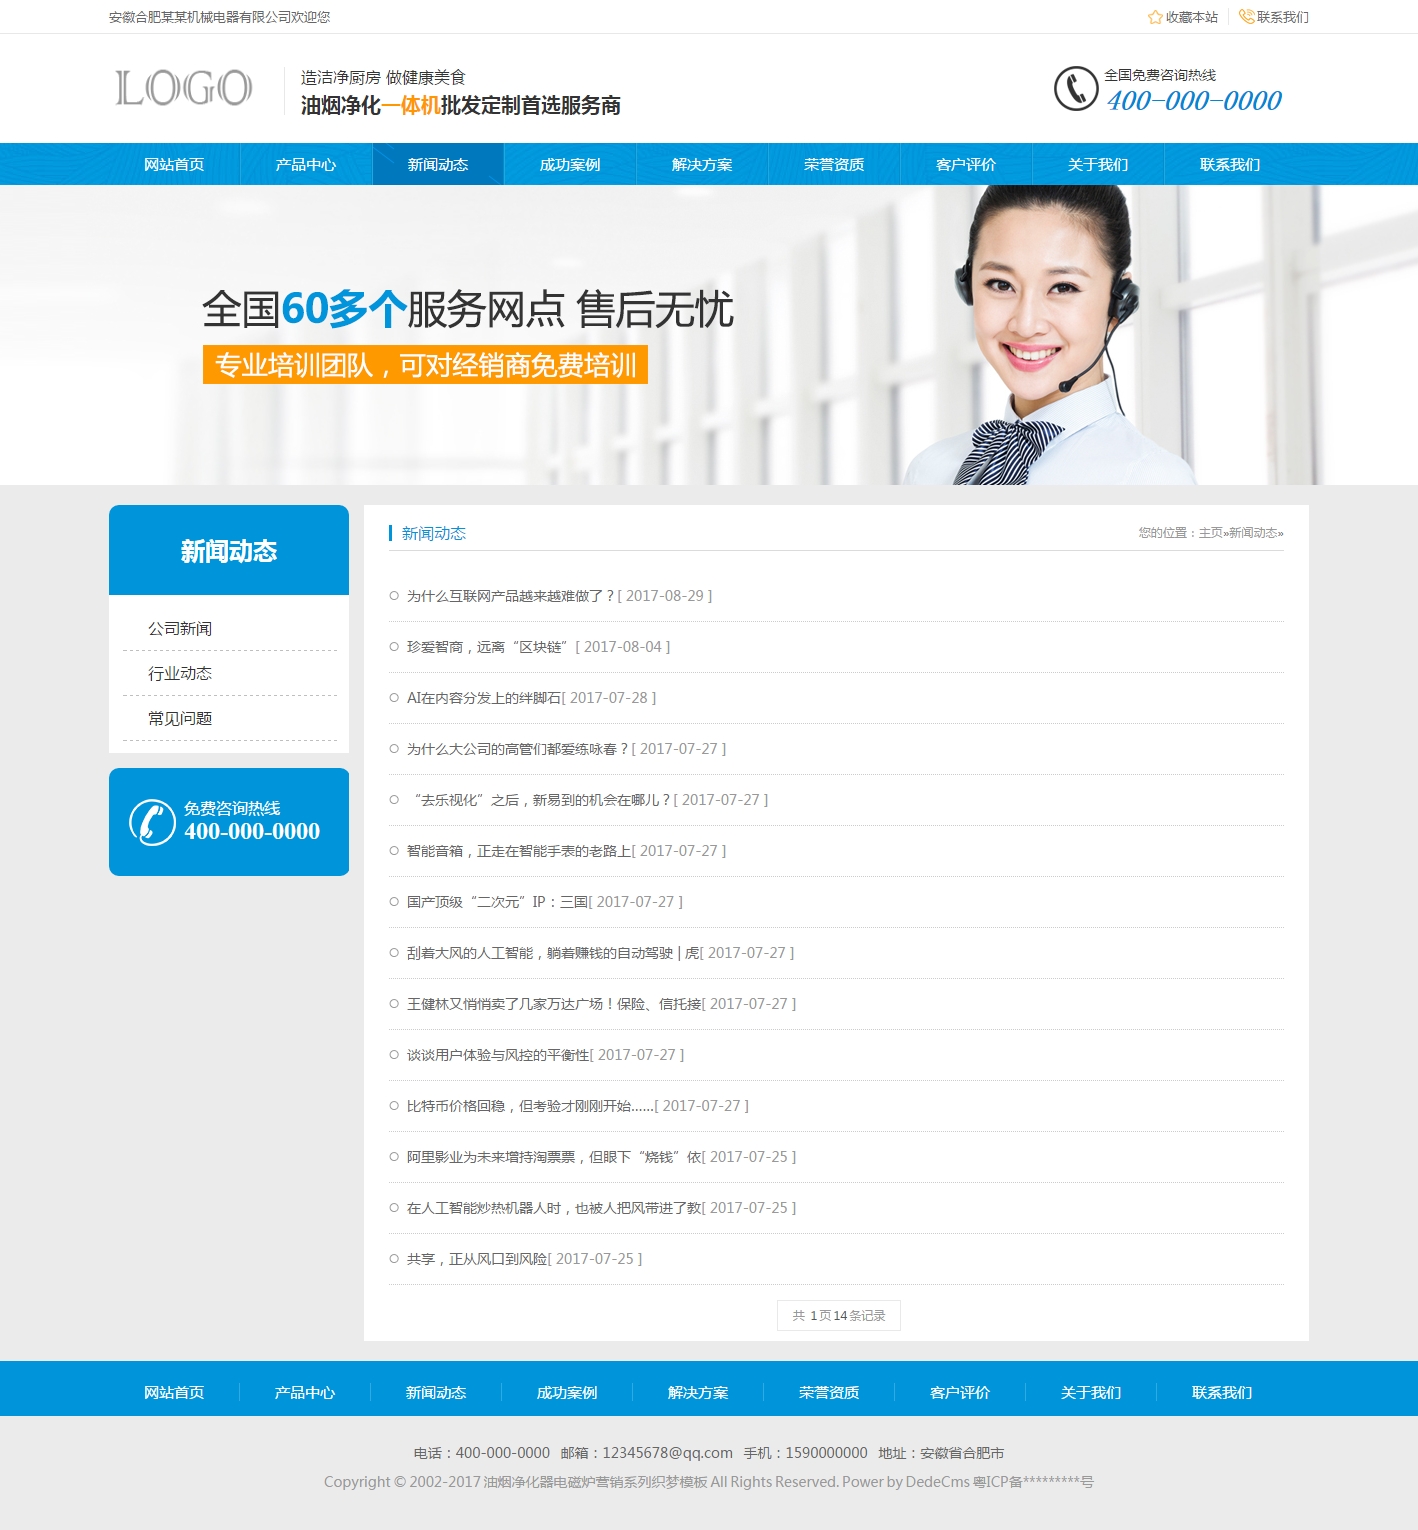The height and width of the screenshot is (1530, 1418).
Task: Open 荣誉资质 in the footer navigation
Action: pyautogui.click(x=829, y=1393)
